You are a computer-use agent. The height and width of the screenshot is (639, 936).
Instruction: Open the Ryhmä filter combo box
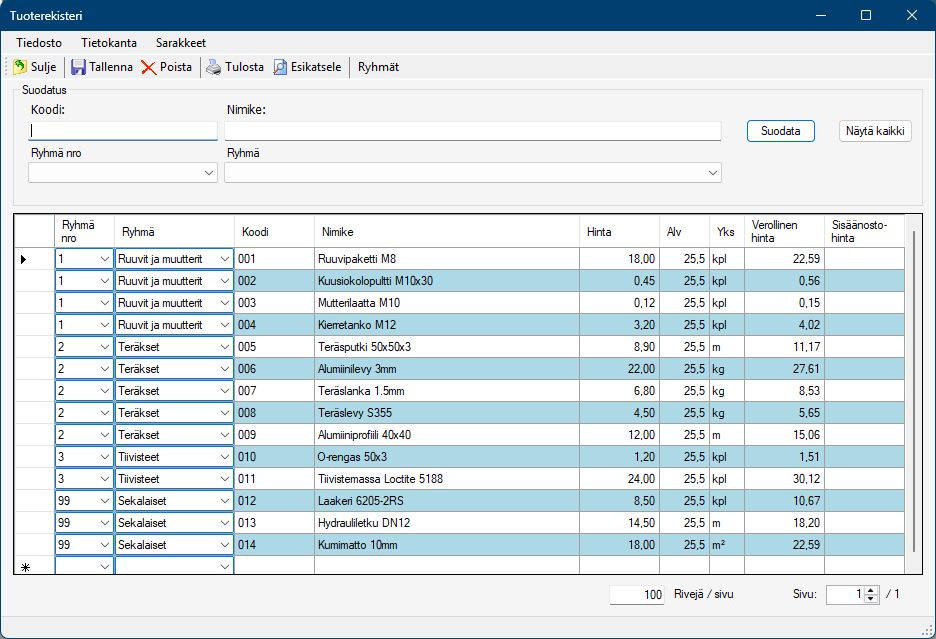[x=713, y=173]
